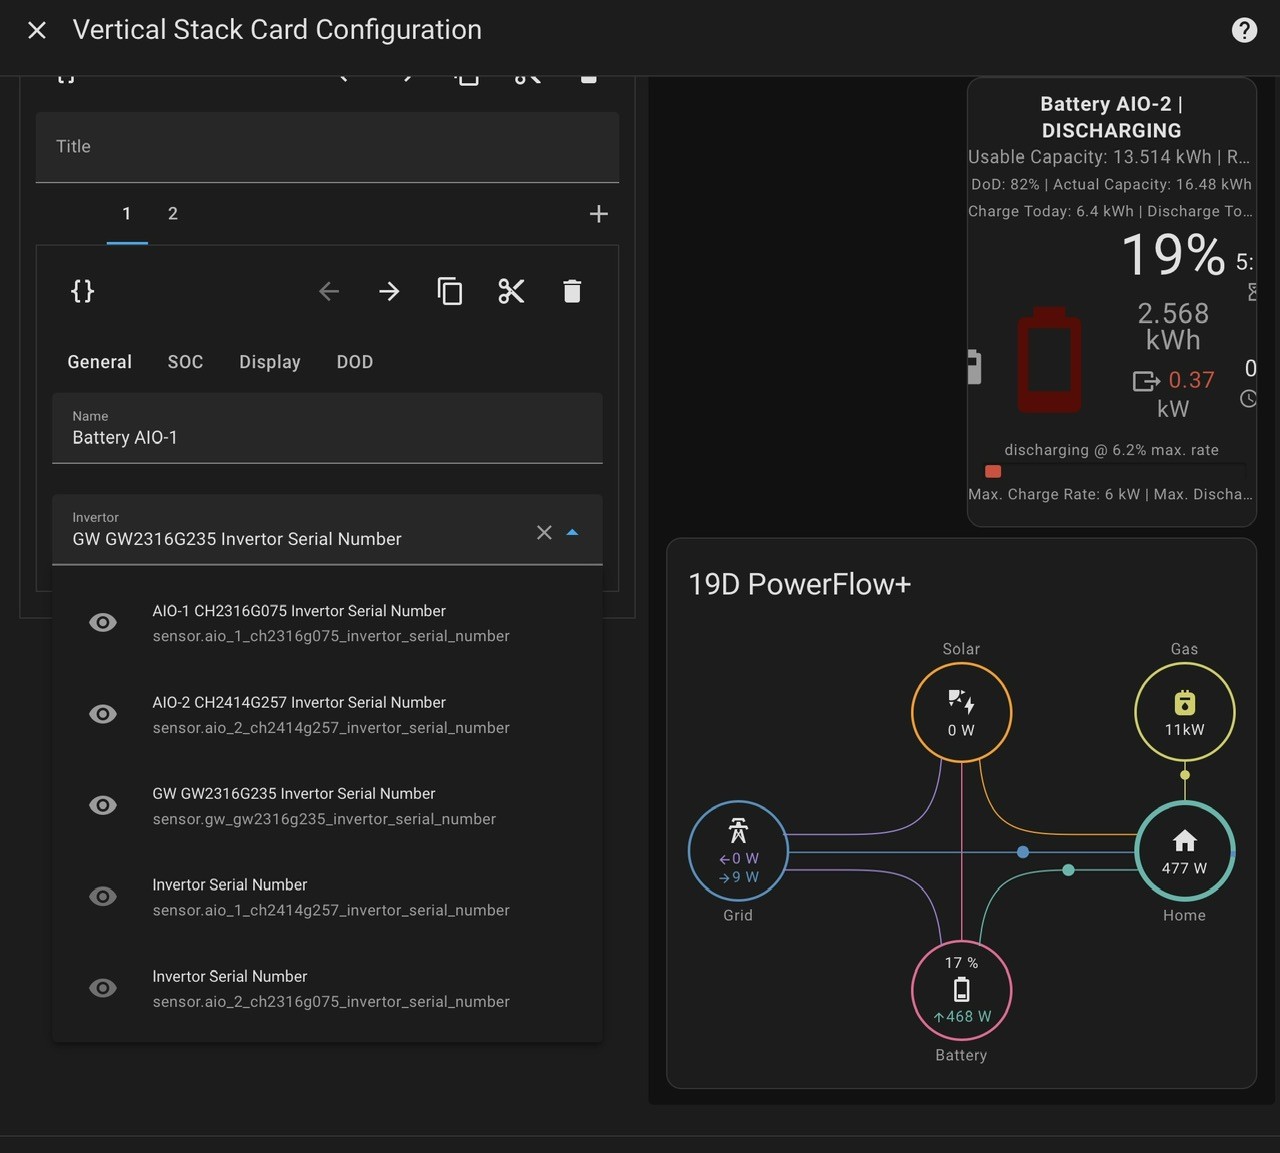Switch to the DOD tab
Image resolution: width=1280 pixels, height=1153 pixels.
pos(355,362)
